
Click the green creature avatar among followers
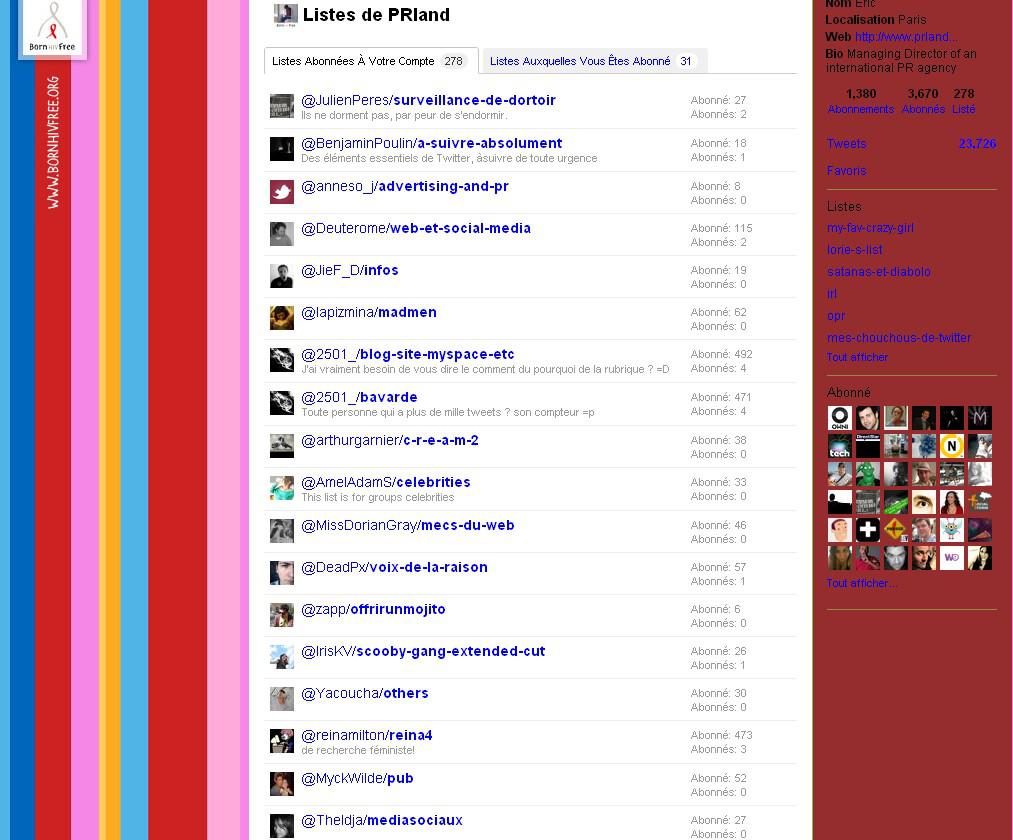(x=867, y=474)
